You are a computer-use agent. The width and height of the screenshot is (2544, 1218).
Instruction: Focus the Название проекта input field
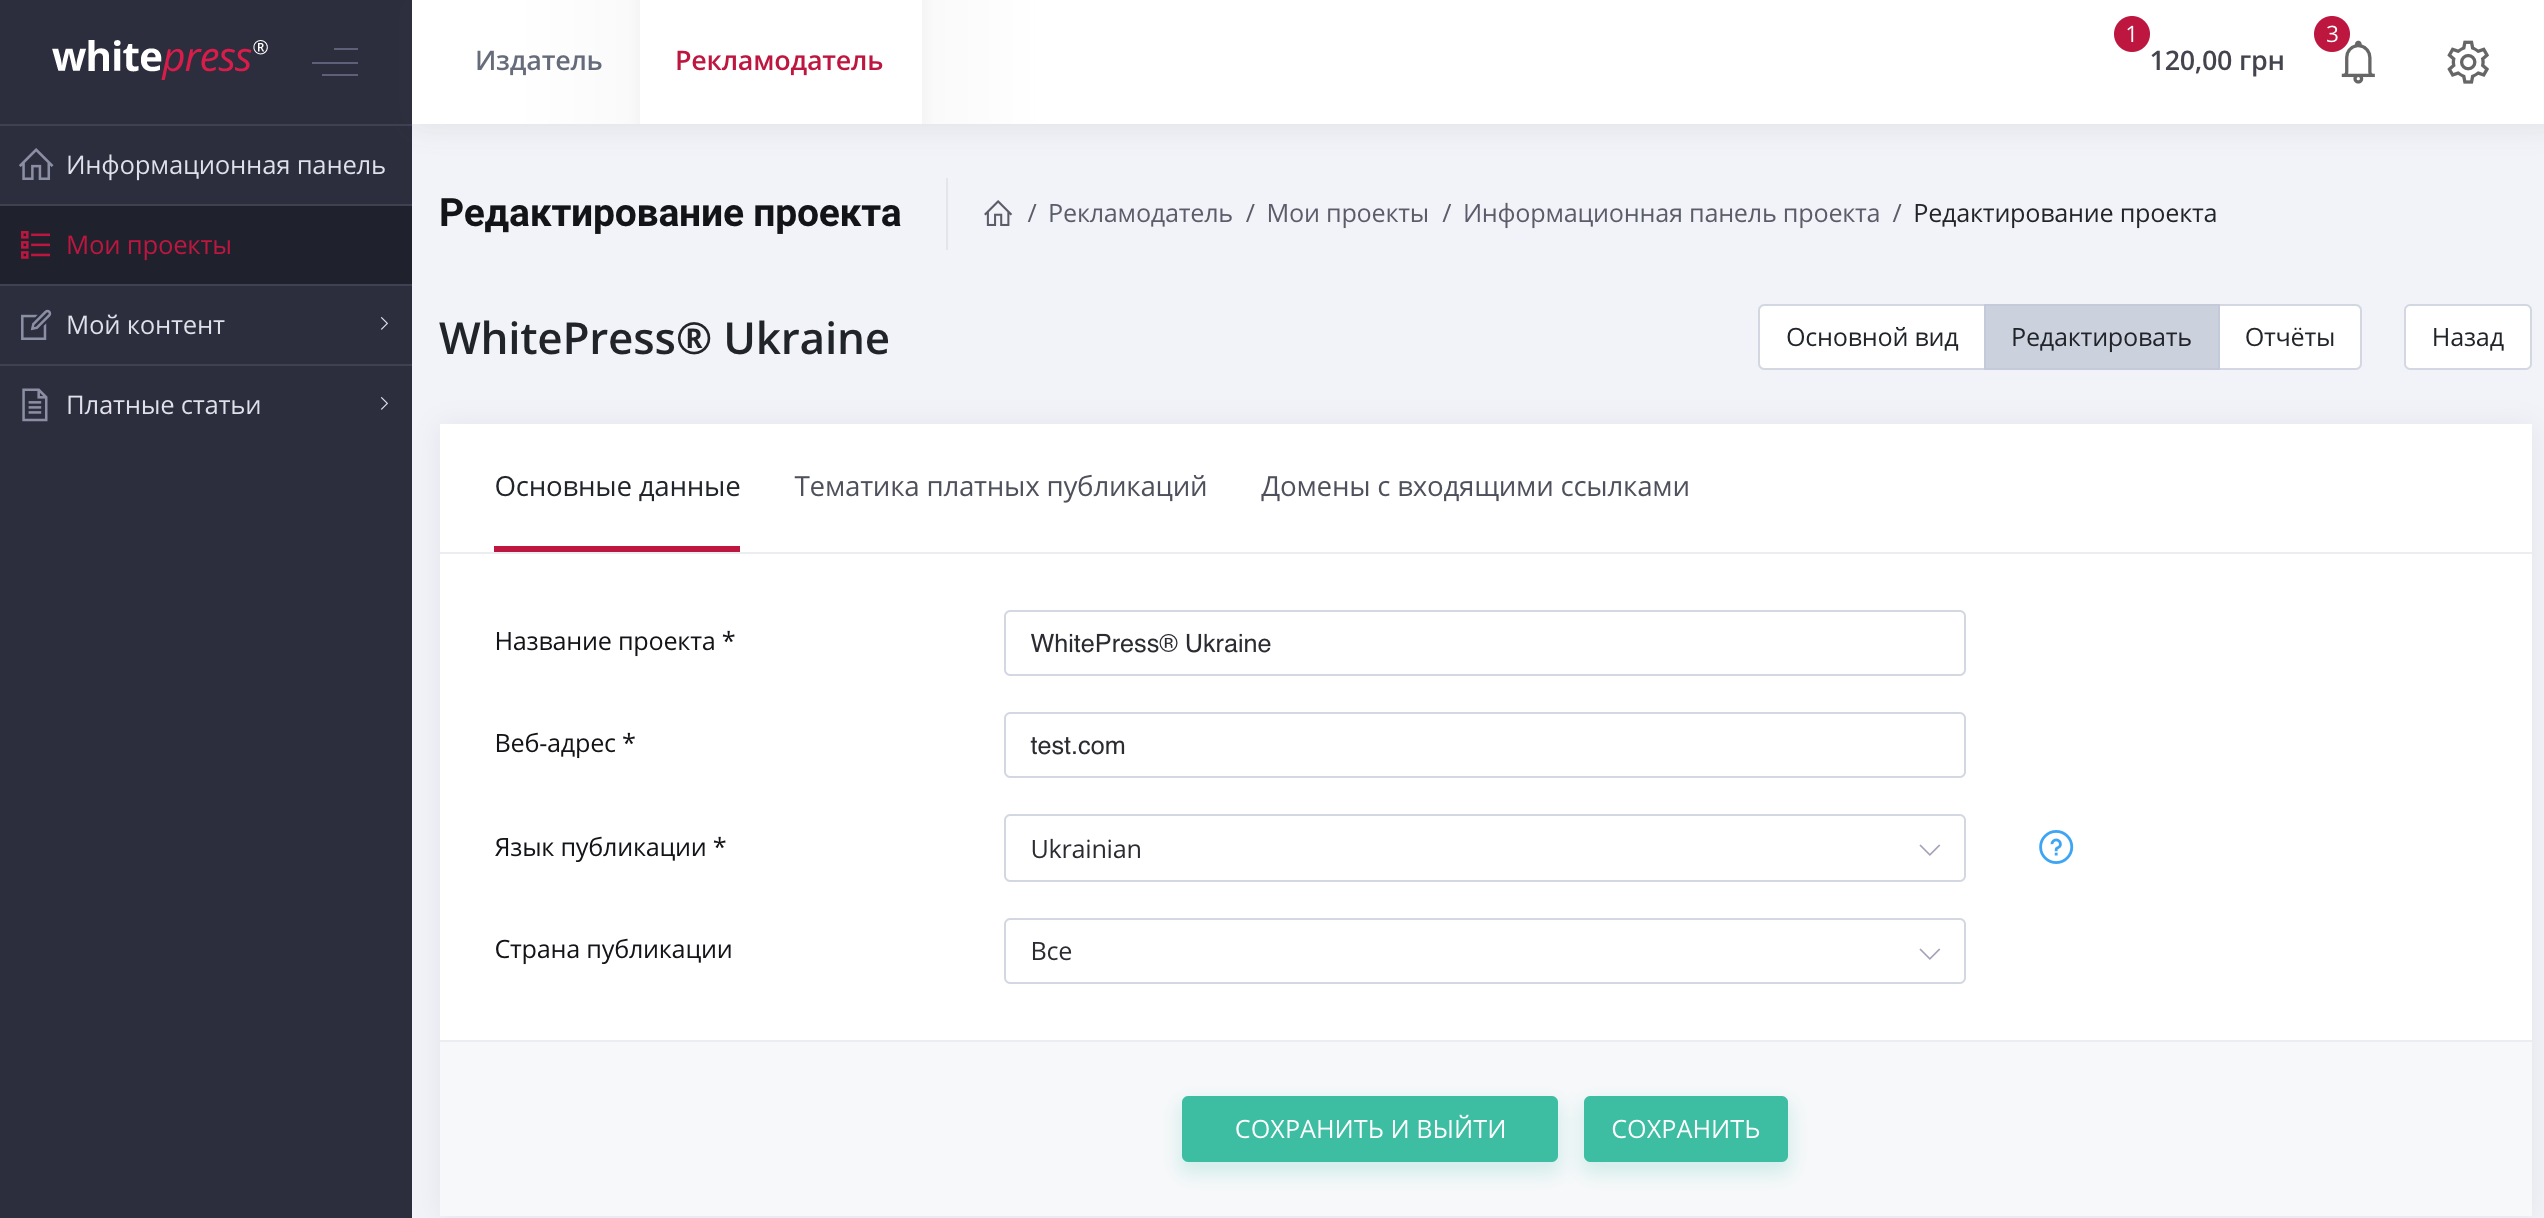pos(1484,643)
